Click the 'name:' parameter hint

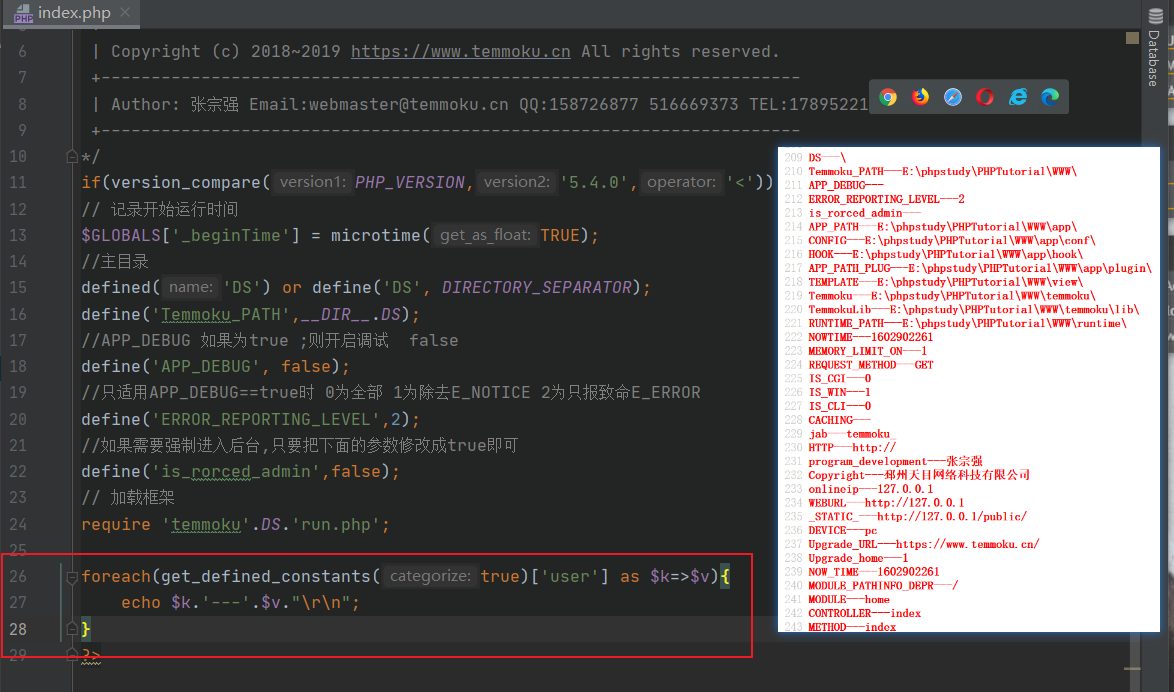pos(191,287)
